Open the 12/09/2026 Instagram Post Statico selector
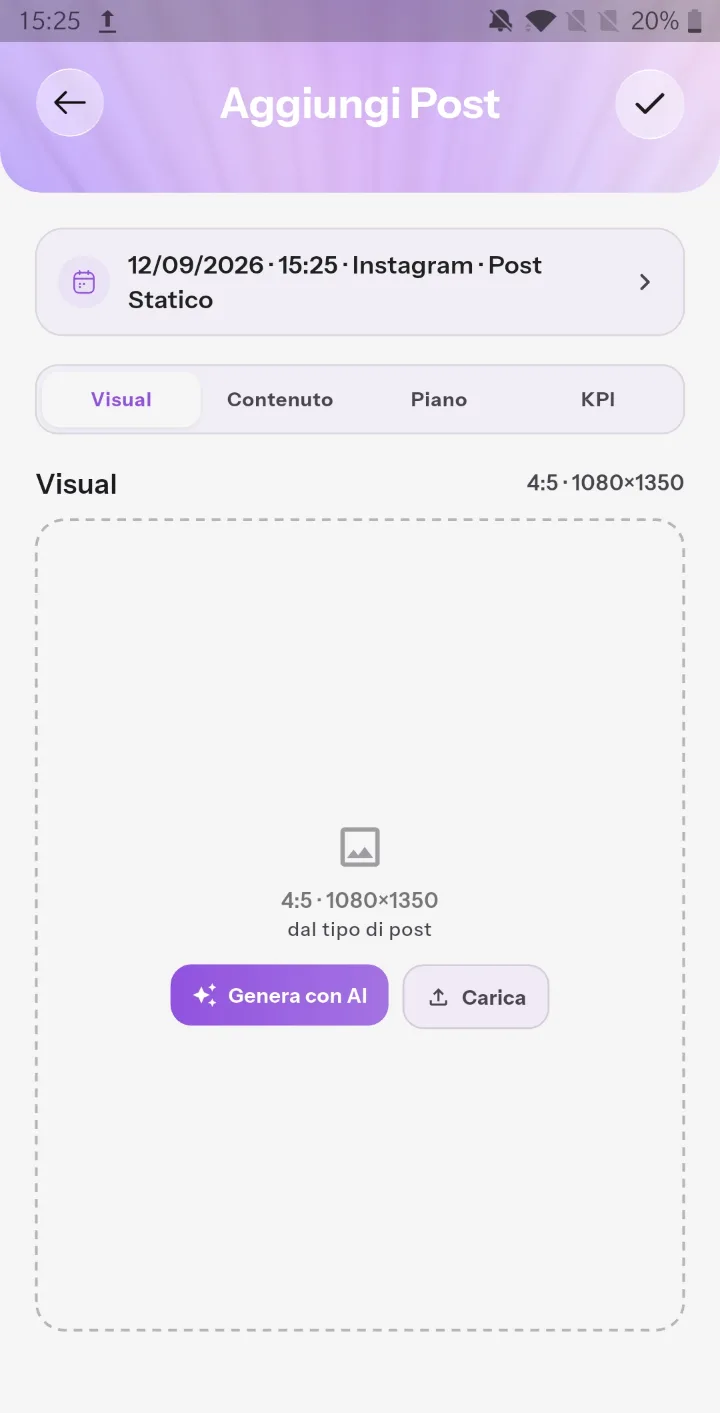 360,282
